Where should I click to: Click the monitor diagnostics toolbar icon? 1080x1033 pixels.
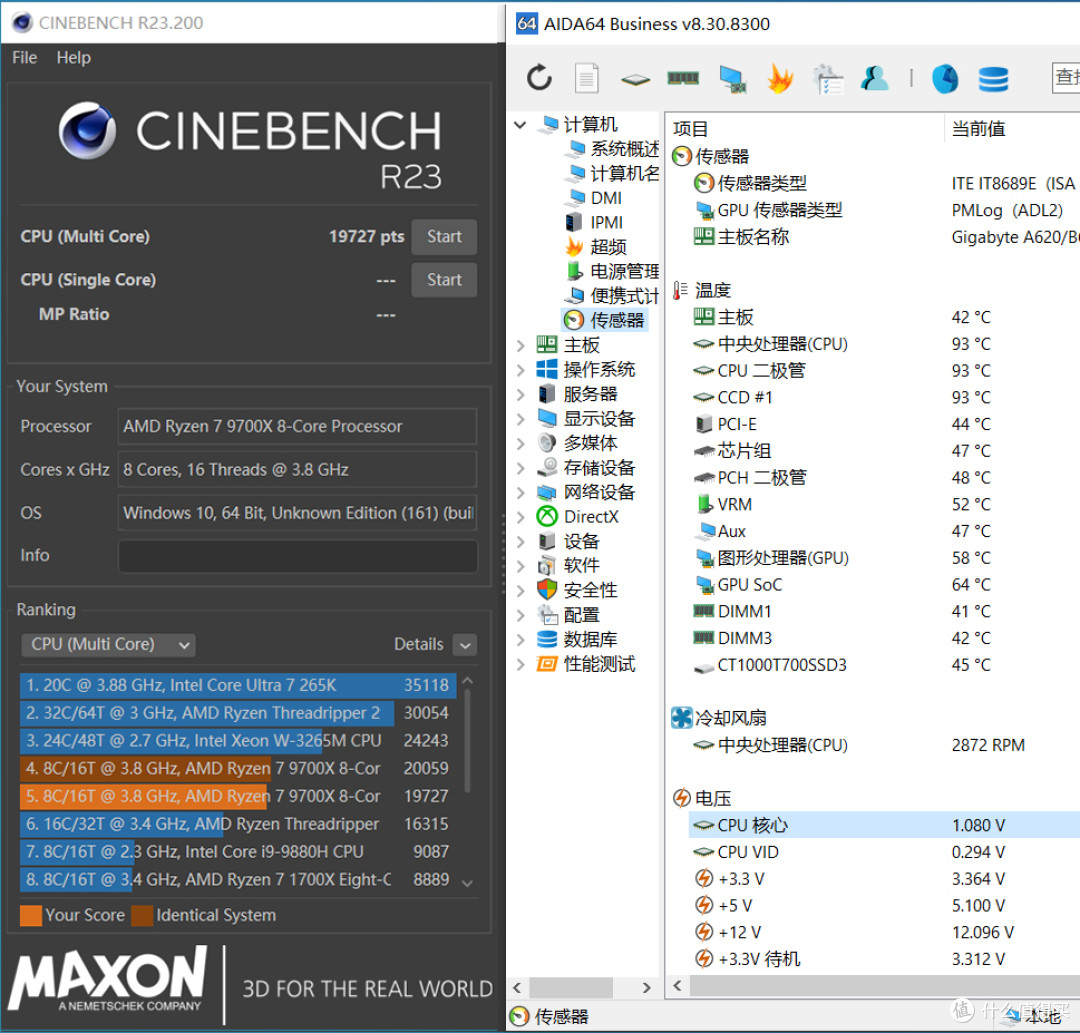pos(732,79)
